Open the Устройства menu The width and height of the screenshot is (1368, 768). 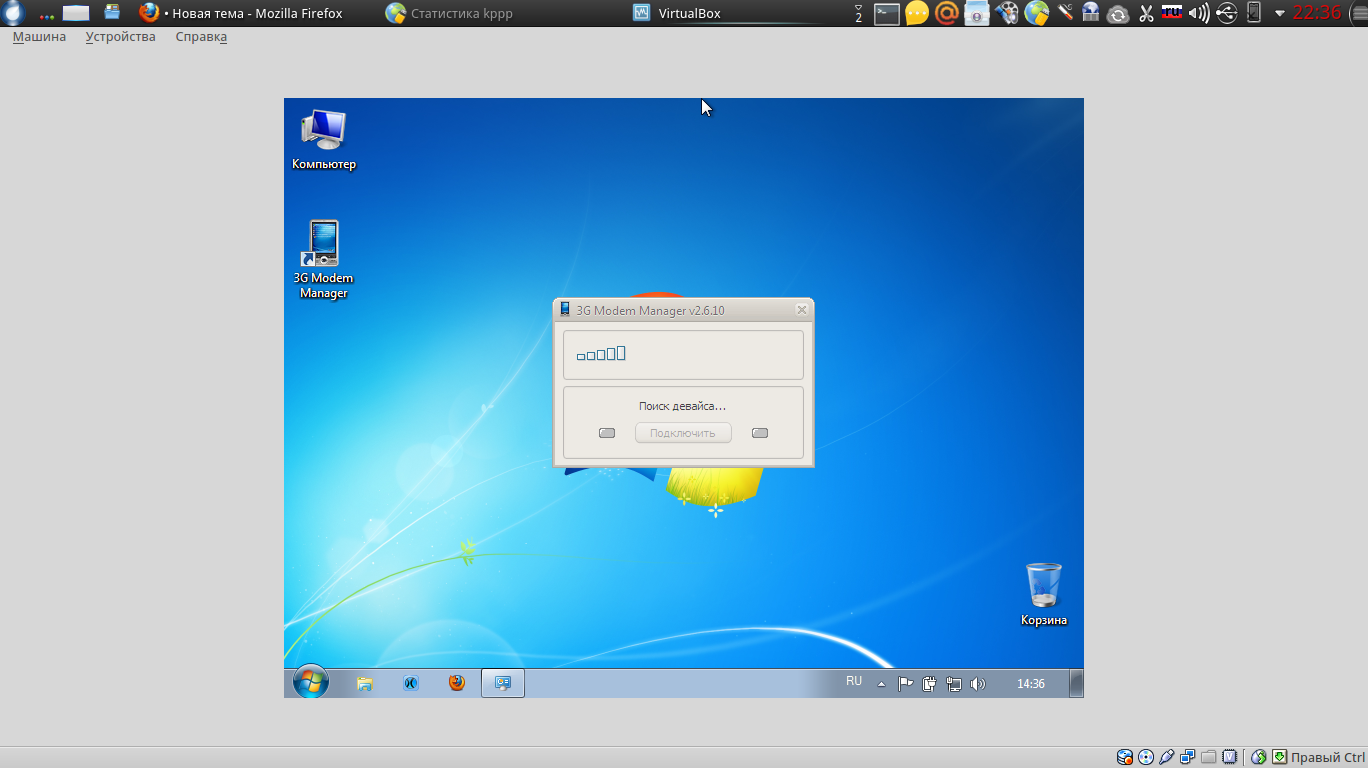pos(120,37)
